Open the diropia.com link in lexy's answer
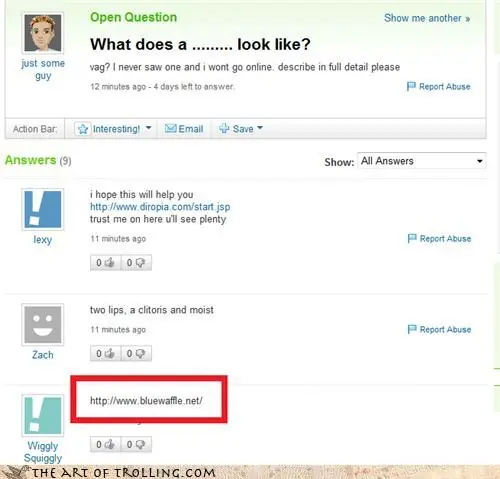The image size is (500, 479). pos(160,207)
